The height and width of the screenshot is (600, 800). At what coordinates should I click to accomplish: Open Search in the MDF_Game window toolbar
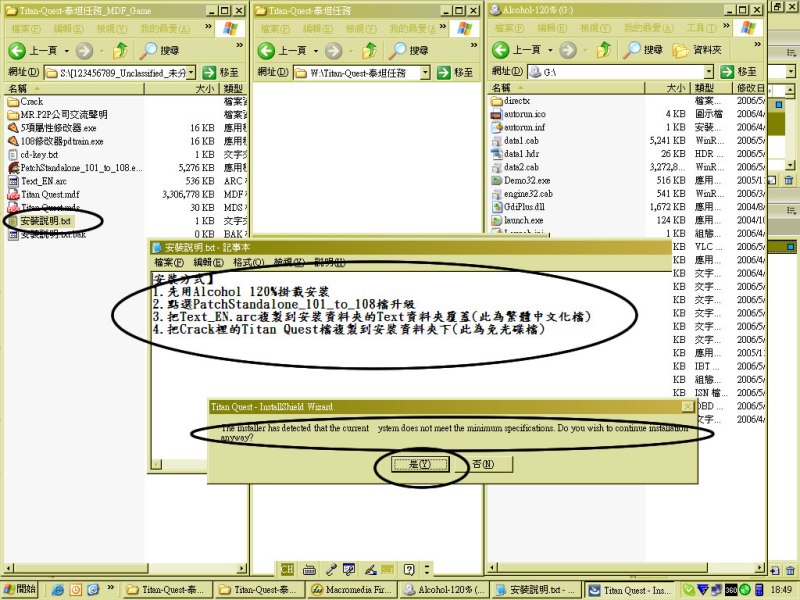(x=159, y=50)
